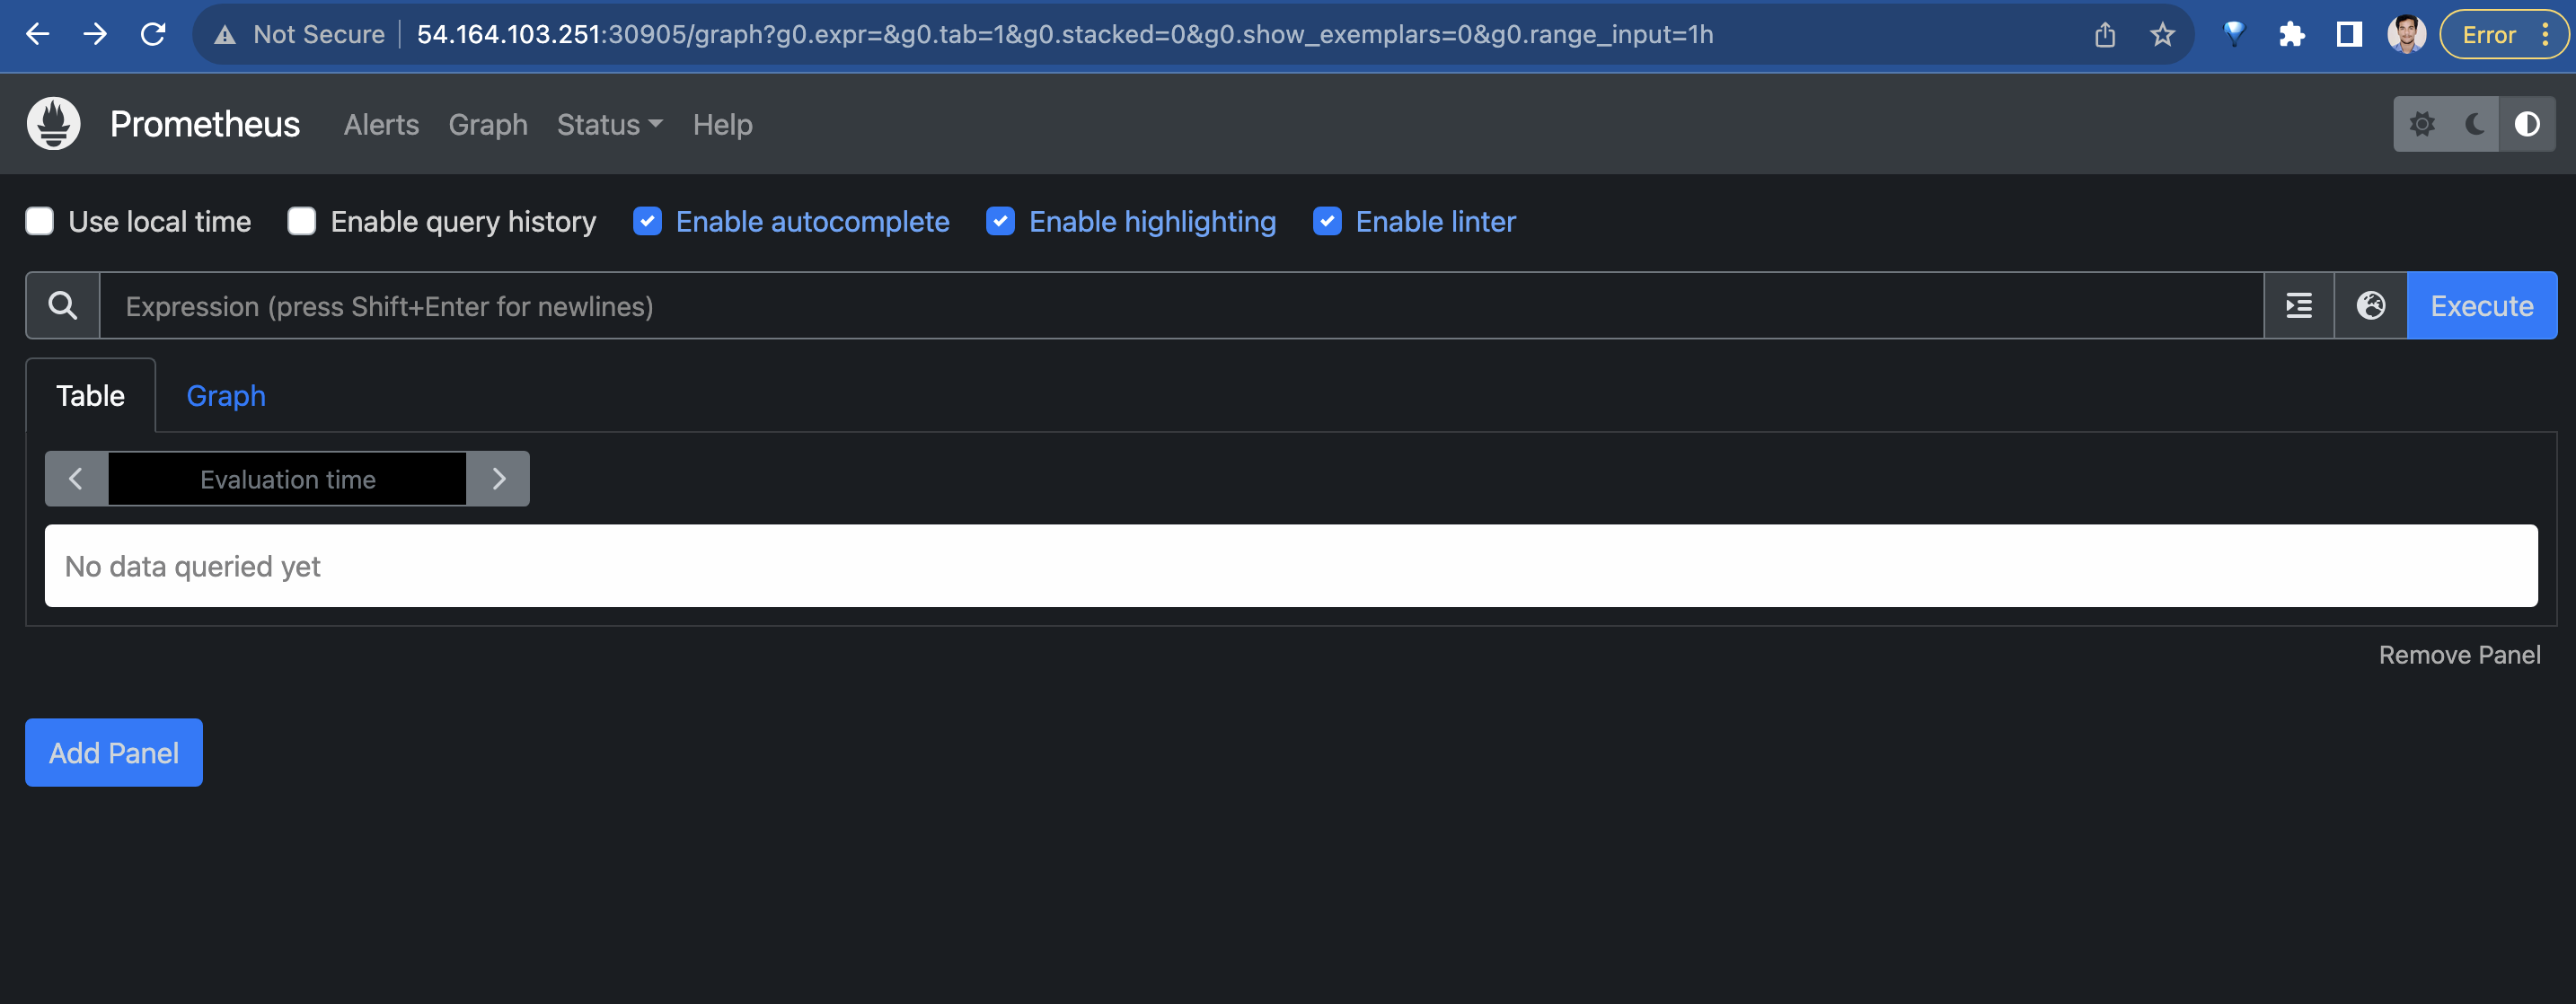Uncheck Enable highlighting
The image size is (2576, 1004).
[1000, 221]
